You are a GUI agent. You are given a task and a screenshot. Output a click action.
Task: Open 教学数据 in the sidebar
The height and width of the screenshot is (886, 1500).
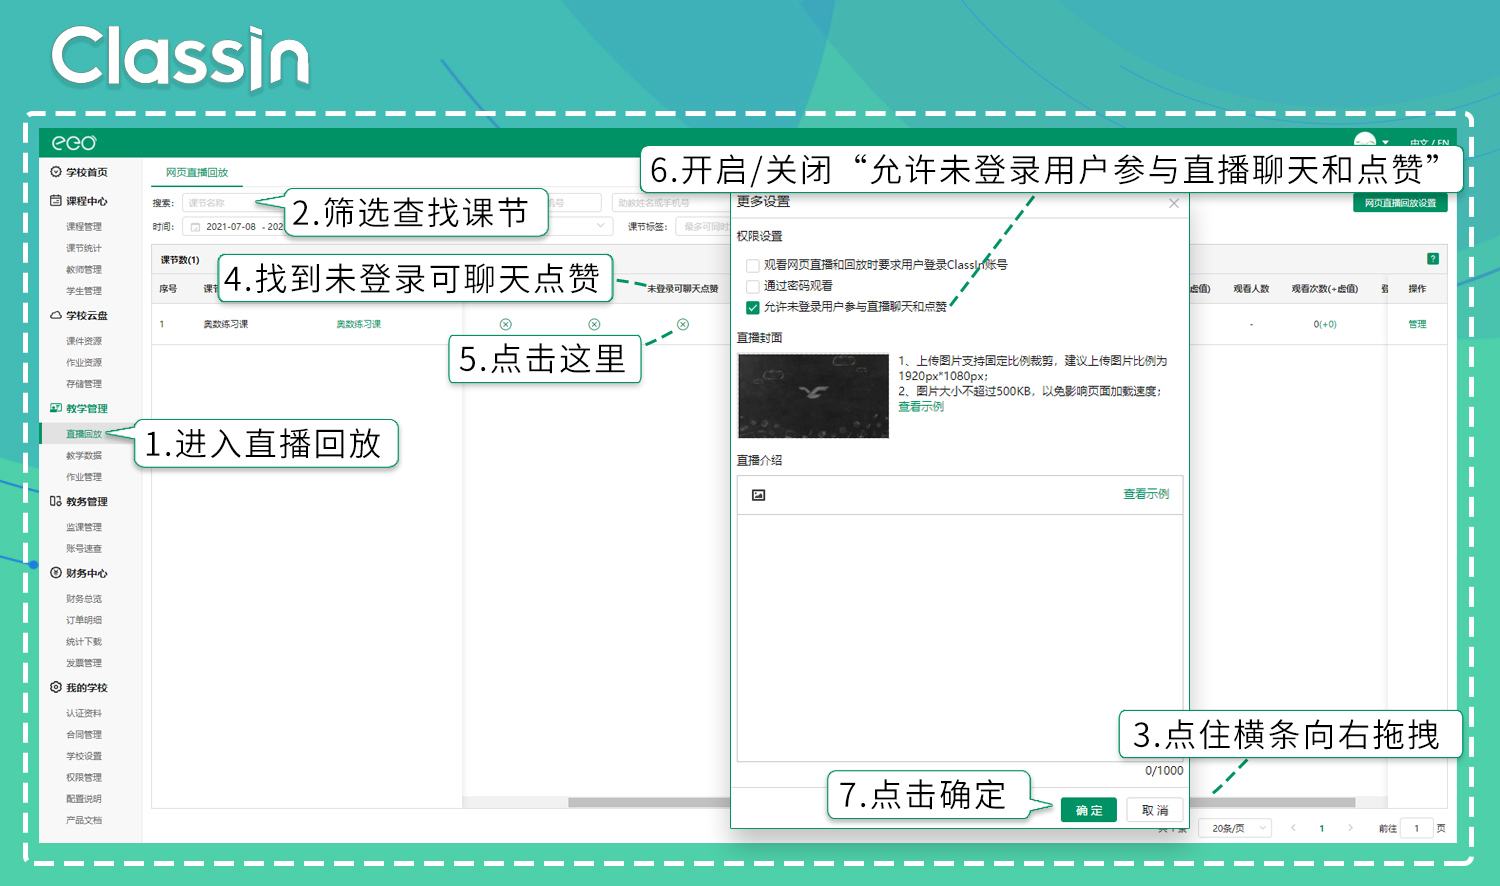coord(84,456)
